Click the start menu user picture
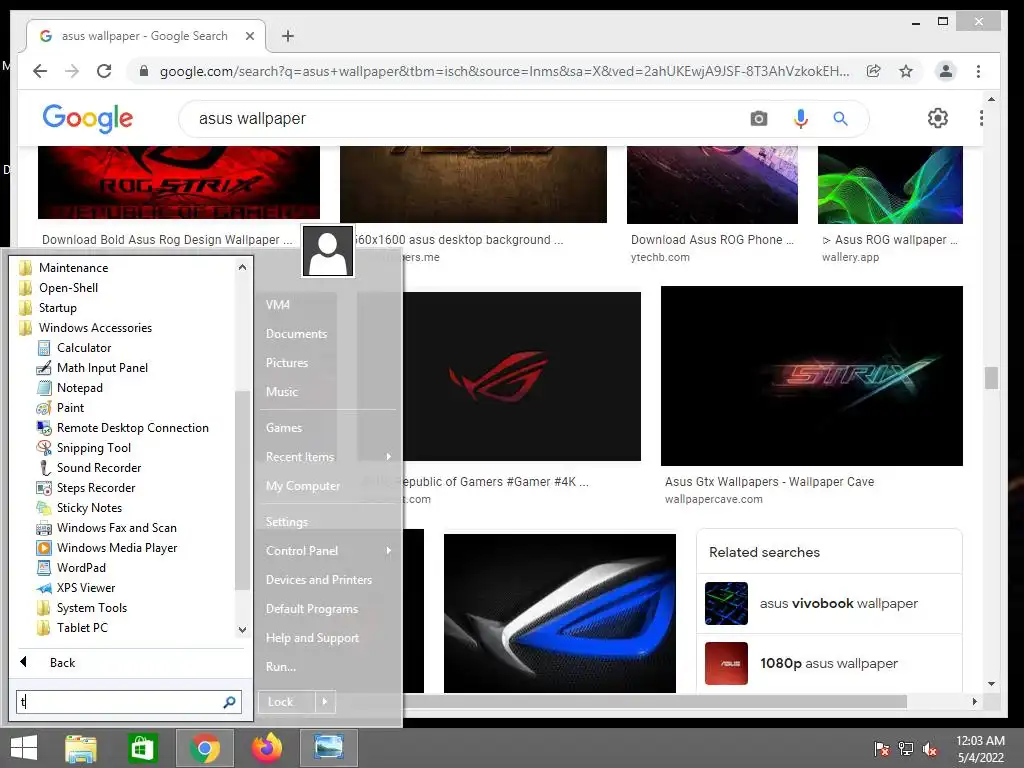 pyautogui.click(x=328, y=251)
